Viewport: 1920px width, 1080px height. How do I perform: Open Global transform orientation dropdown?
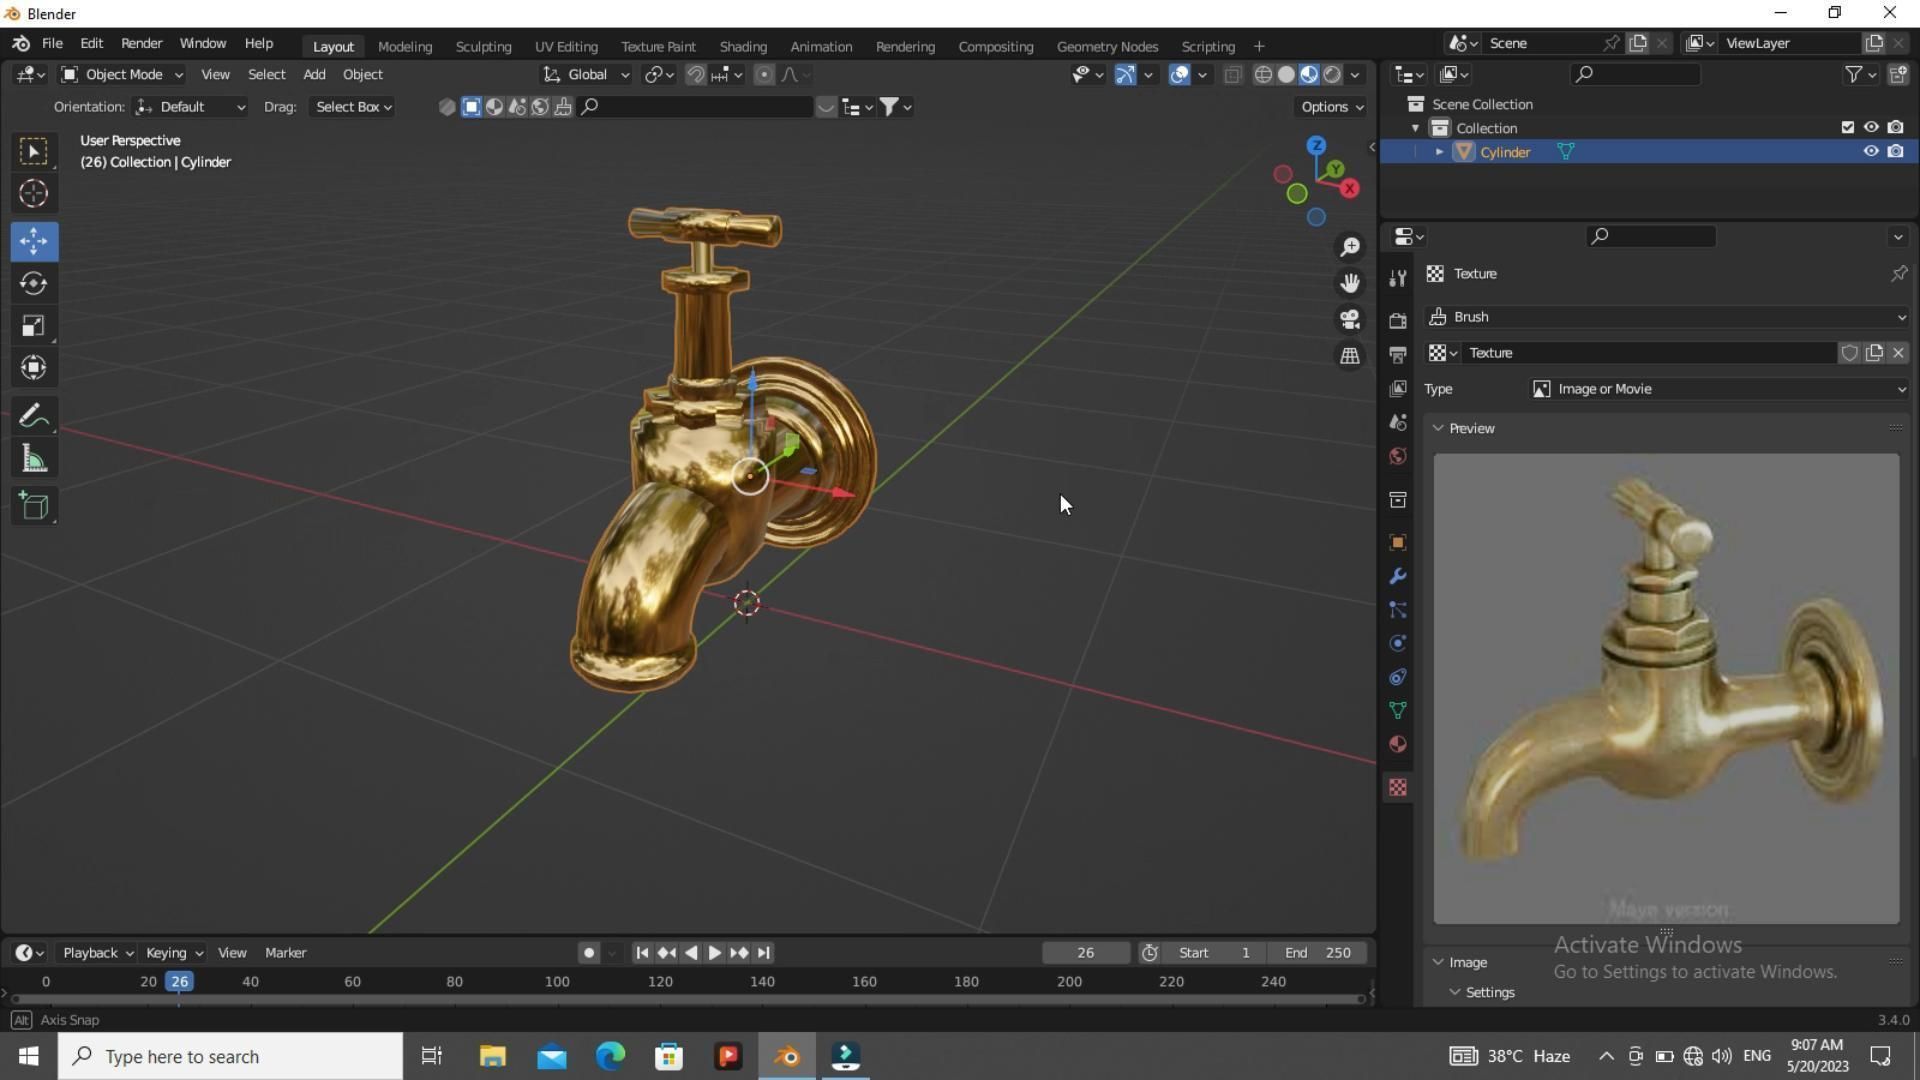[586, 74]
